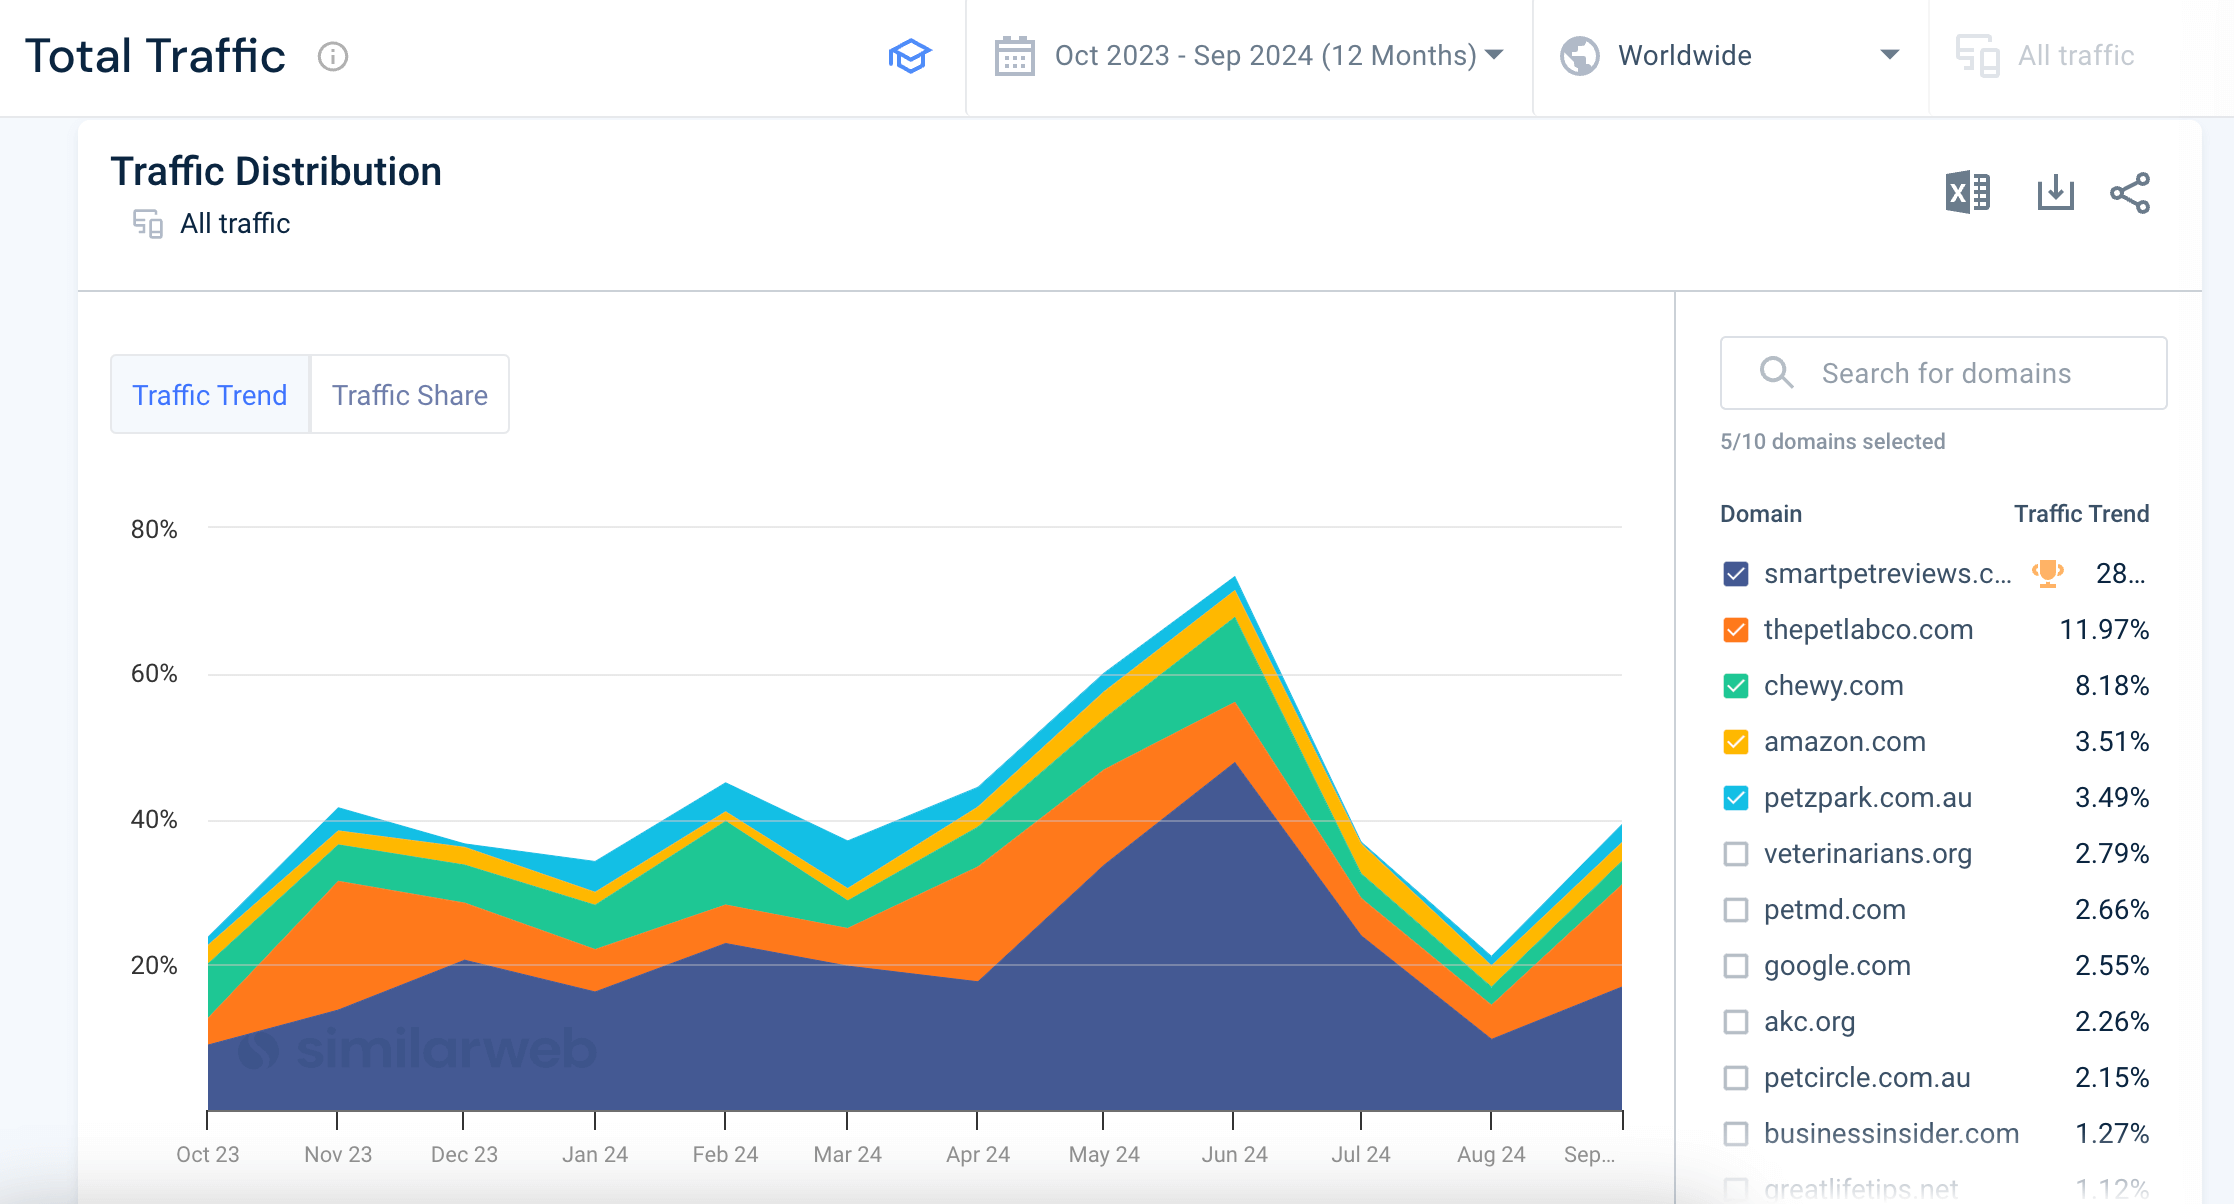Screen dimensions: 2234x1204
Task: Enable the veterinarians.org checkbox
Action: point(1736,854)
